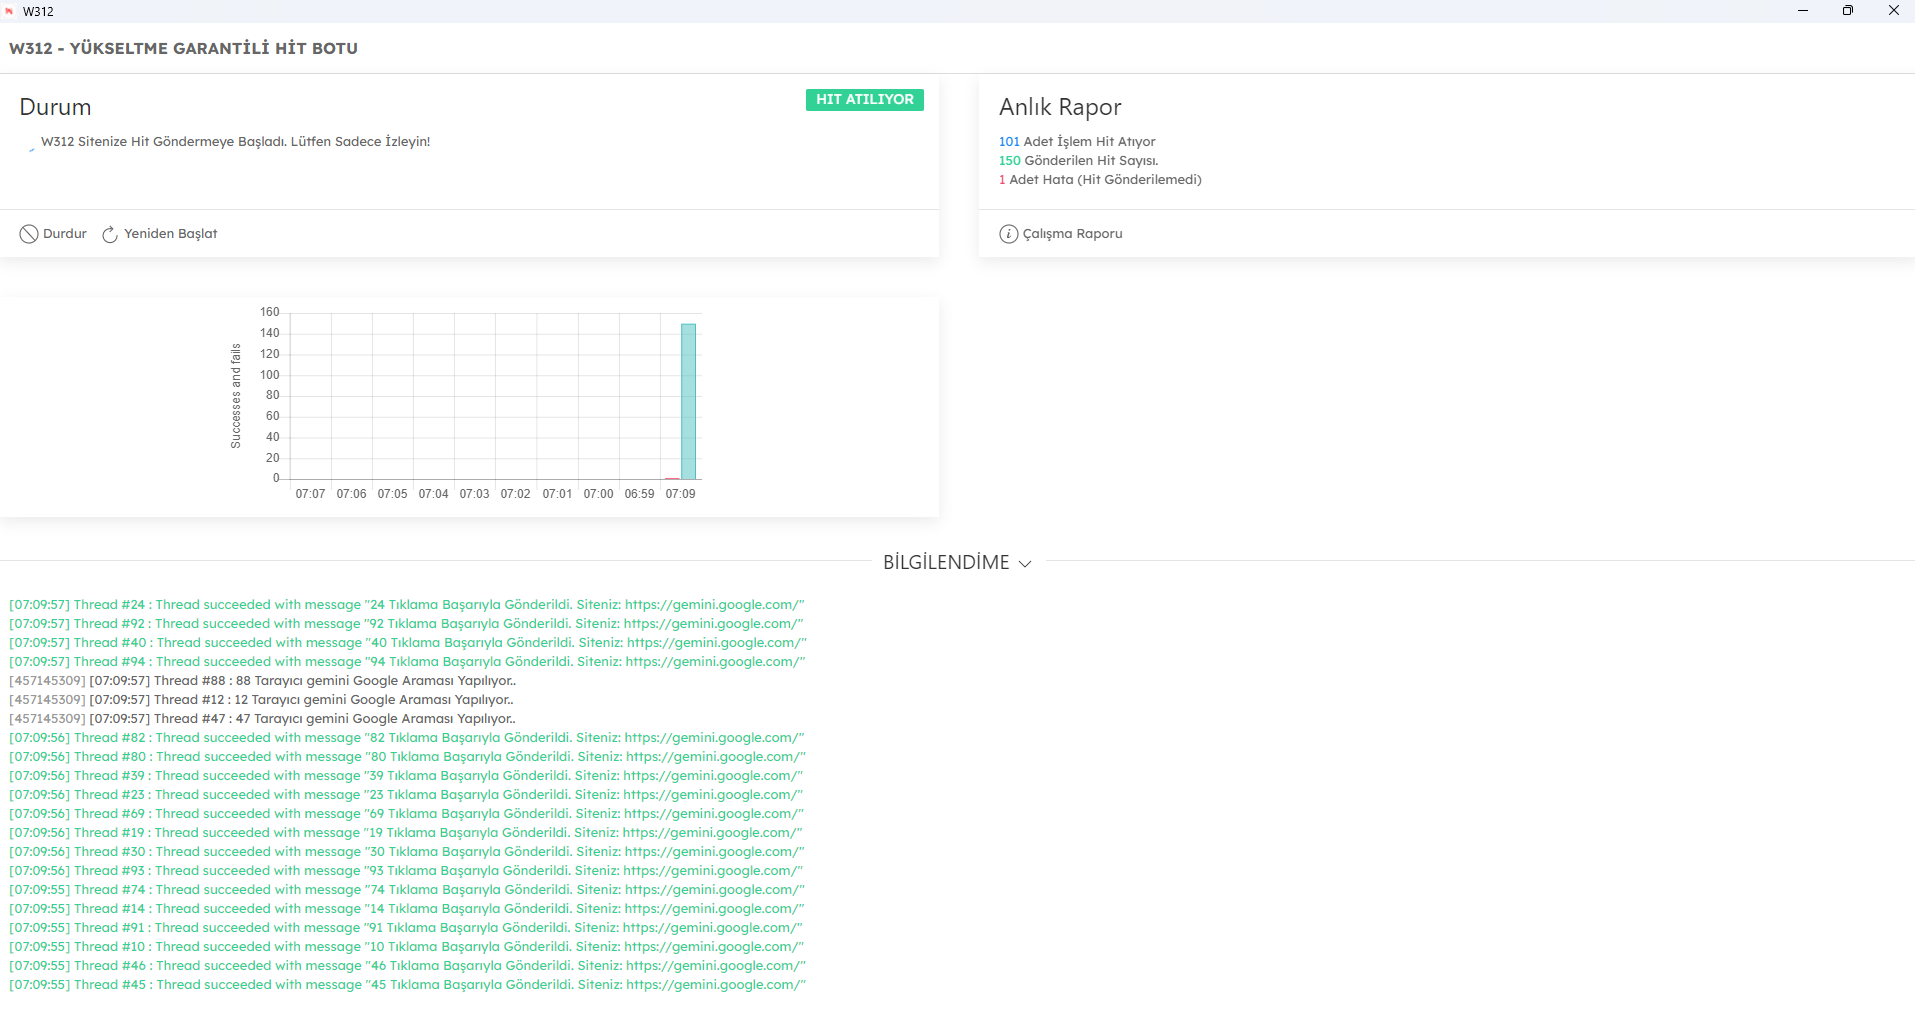Click the 1 Adet Hata error count

1100,180
